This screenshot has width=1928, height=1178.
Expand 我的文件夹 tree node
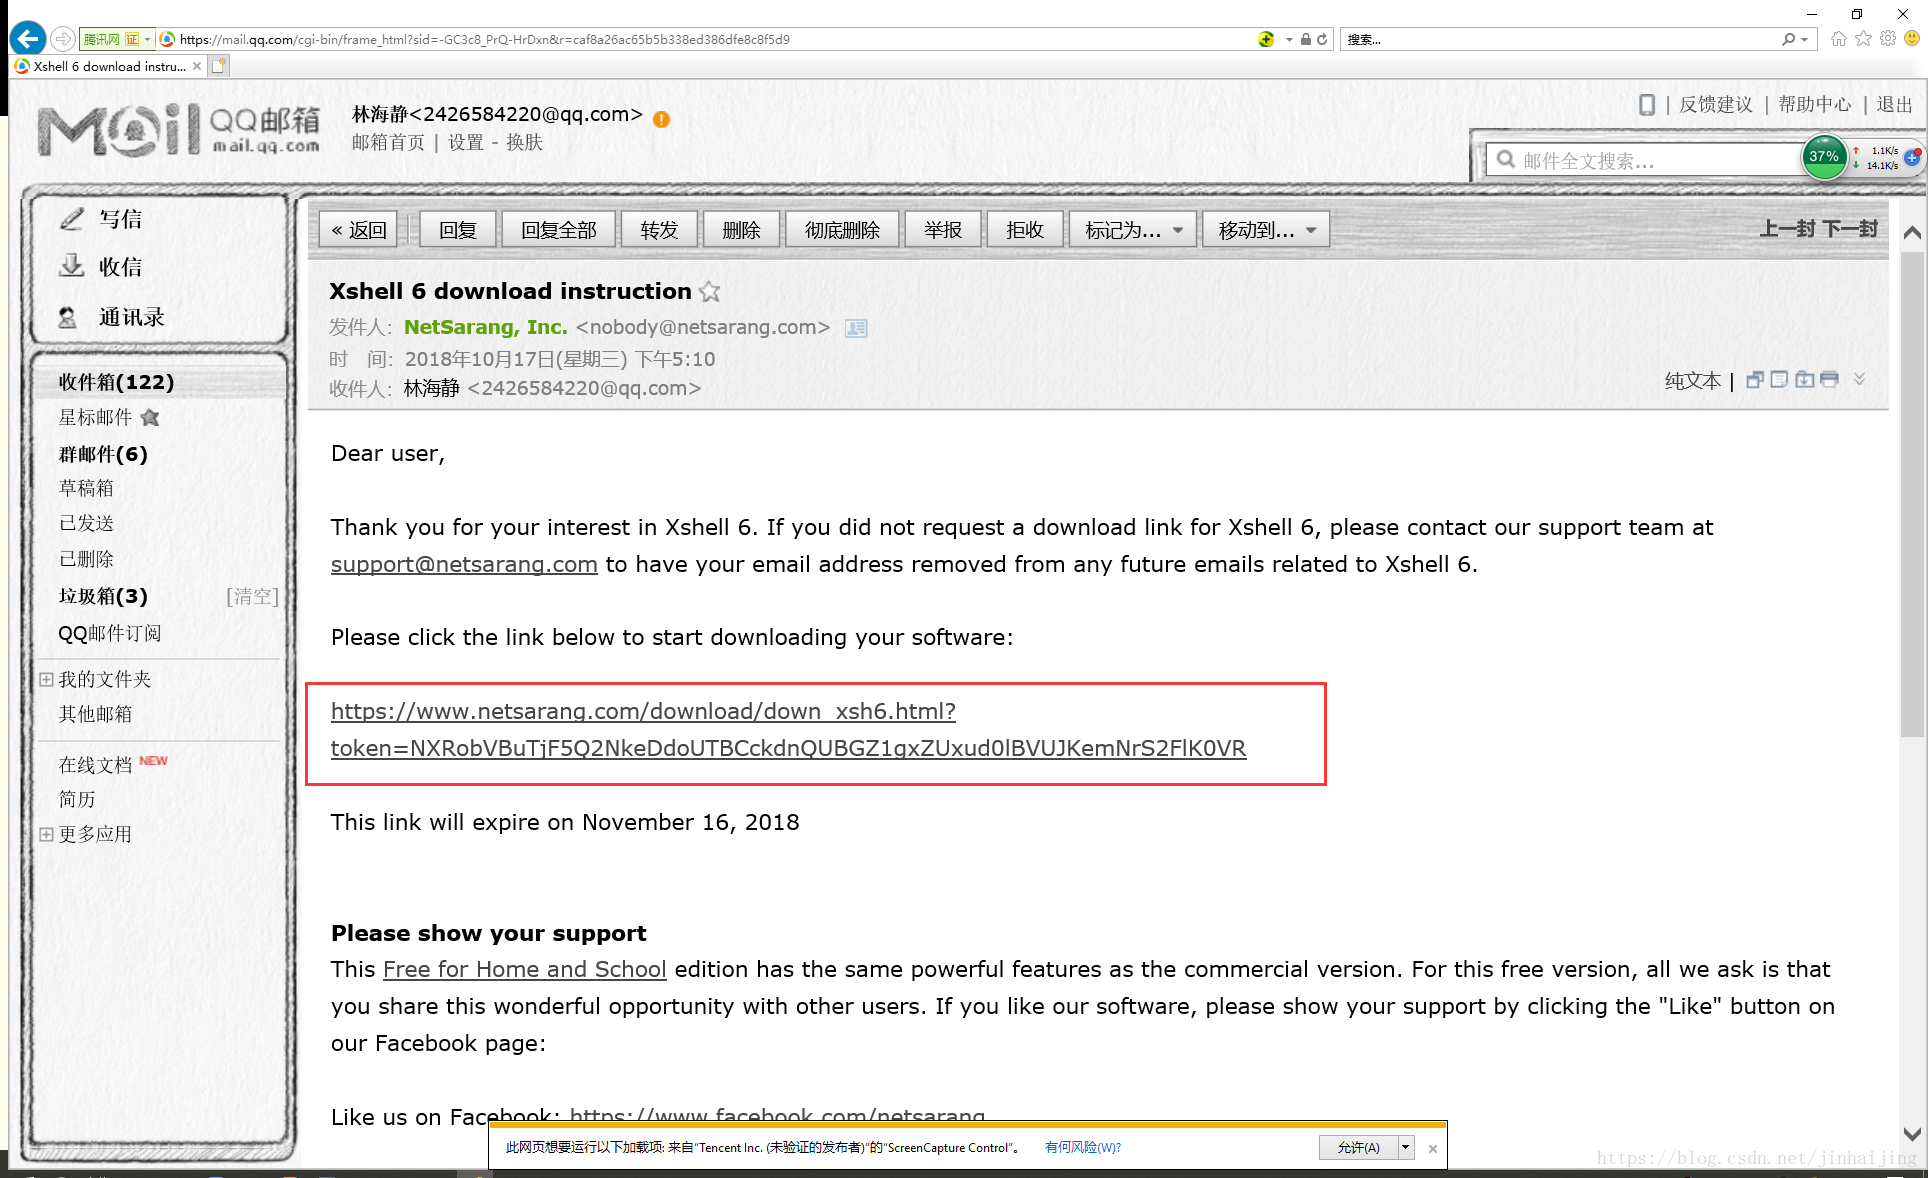(46, 679)
